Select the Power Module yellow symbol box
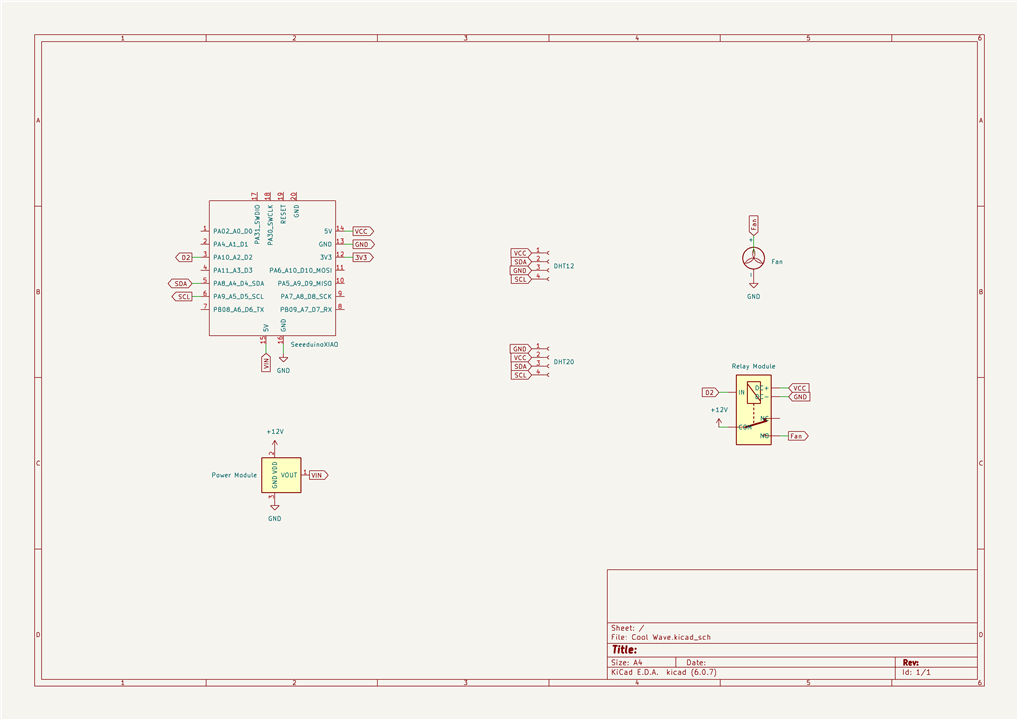This screenshot has height=720, width=1018. (281, 475)
